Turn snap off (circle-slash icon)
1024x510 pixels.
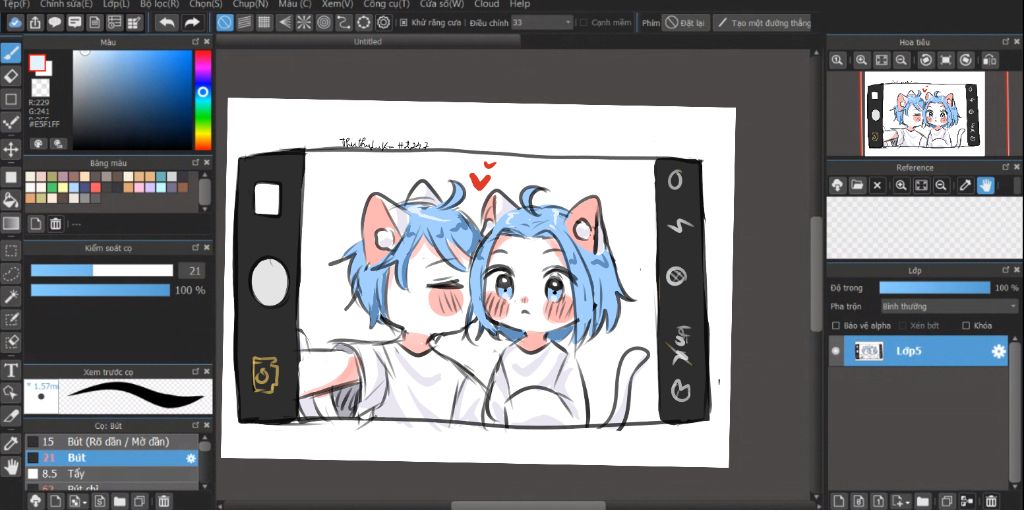point(225,23)
